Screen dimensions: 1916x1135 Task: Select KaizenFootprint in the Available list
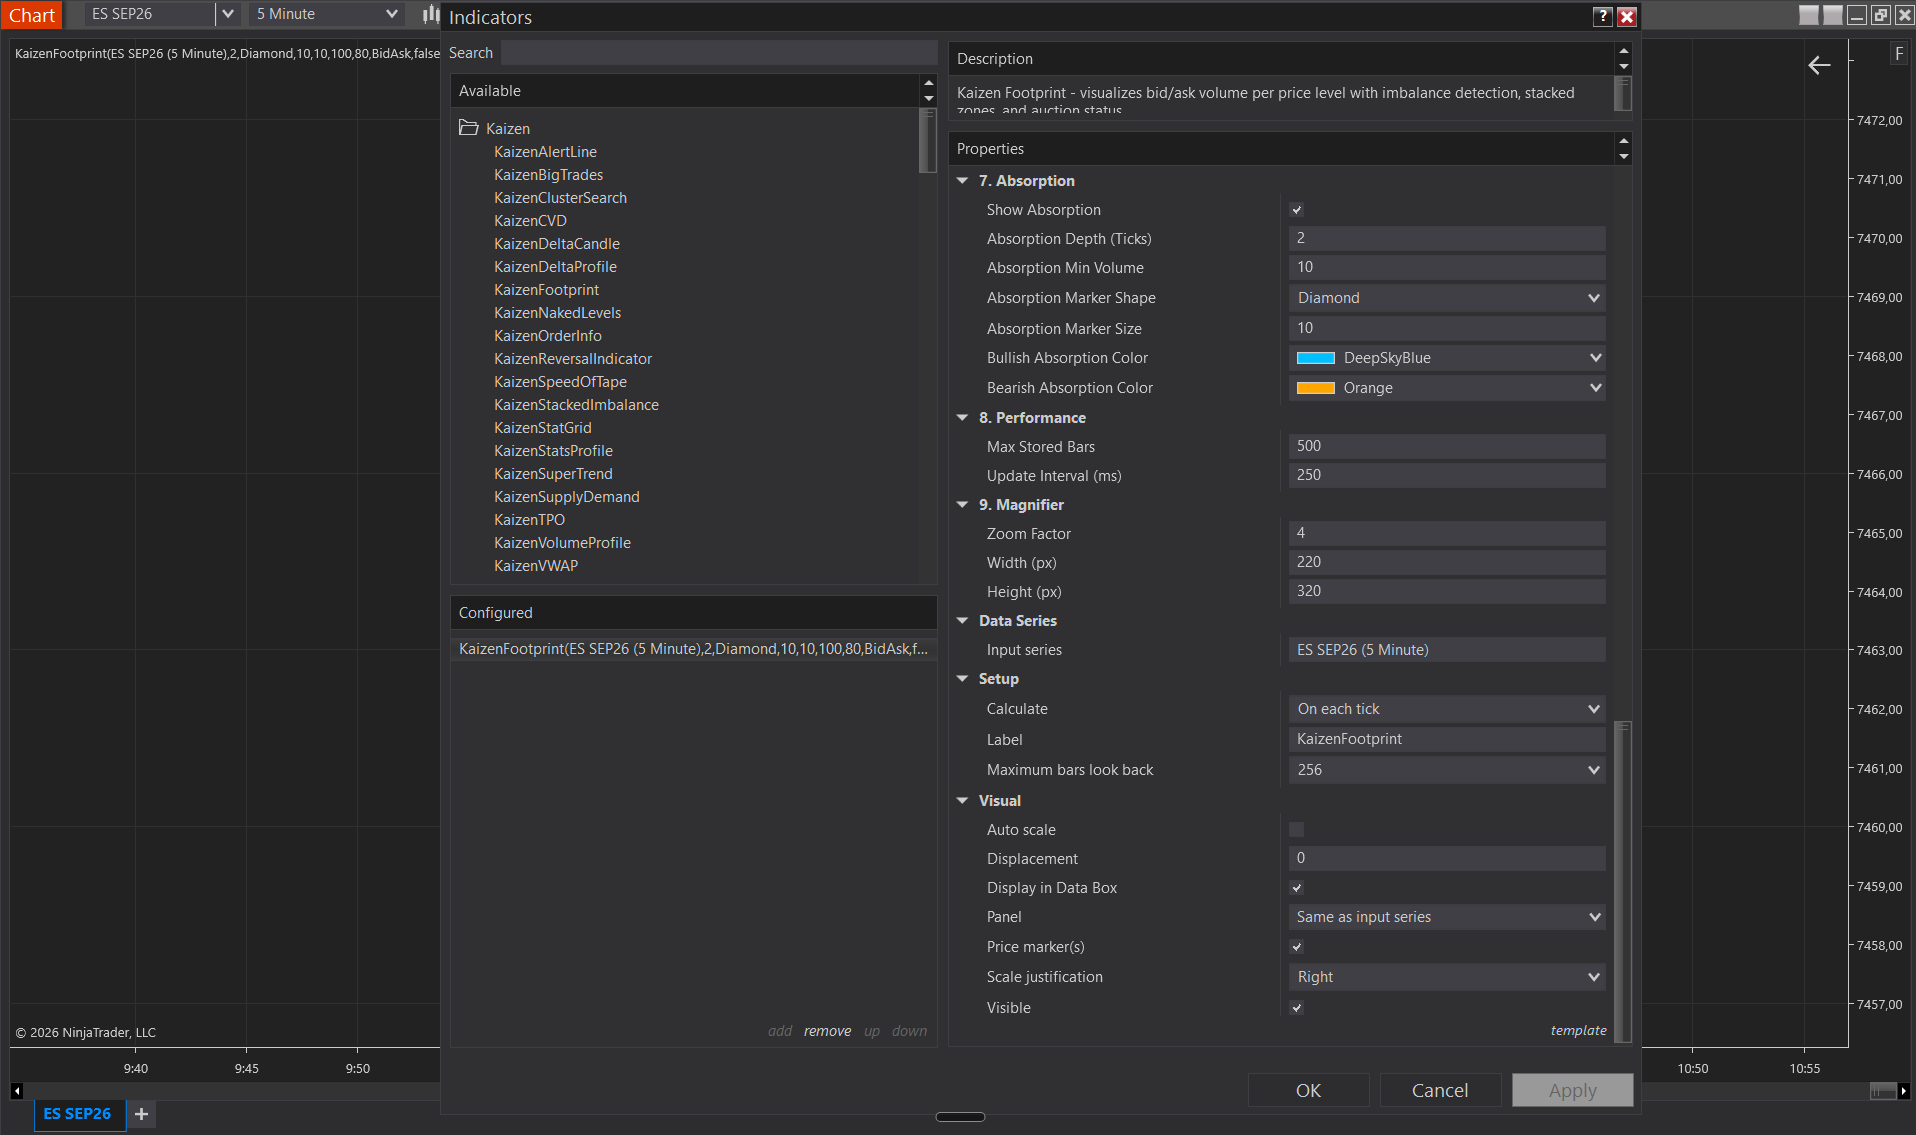coord(546,290)
